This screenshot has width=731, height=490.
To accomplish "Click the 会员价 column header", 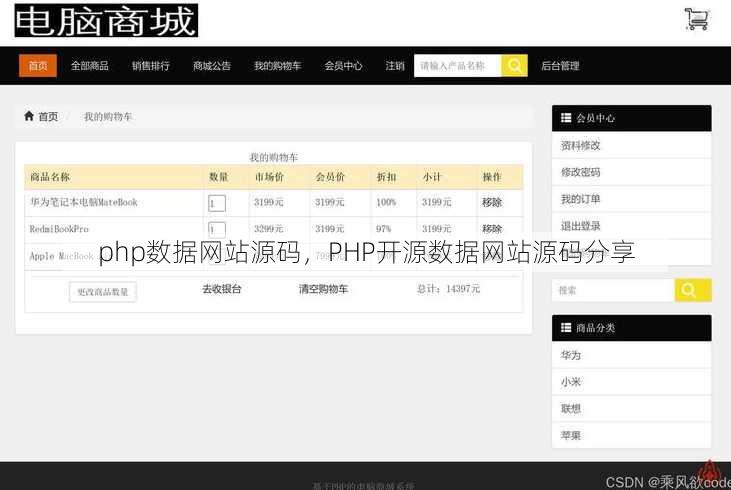I will point(330,177).
